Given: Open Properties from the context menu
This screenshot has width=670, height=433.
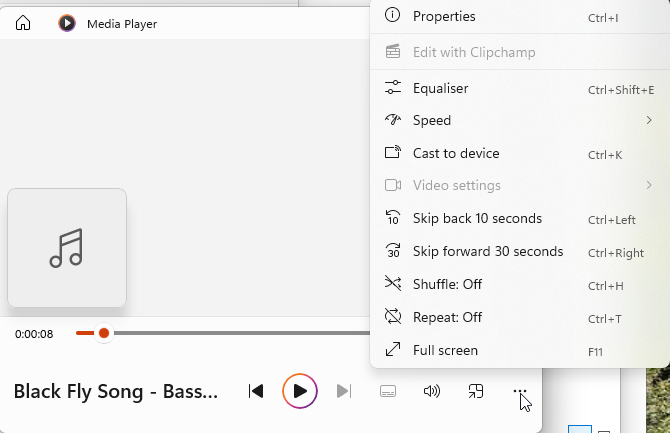Looking at the screenshot, I should pyautogui.click(x=444, y=16).
